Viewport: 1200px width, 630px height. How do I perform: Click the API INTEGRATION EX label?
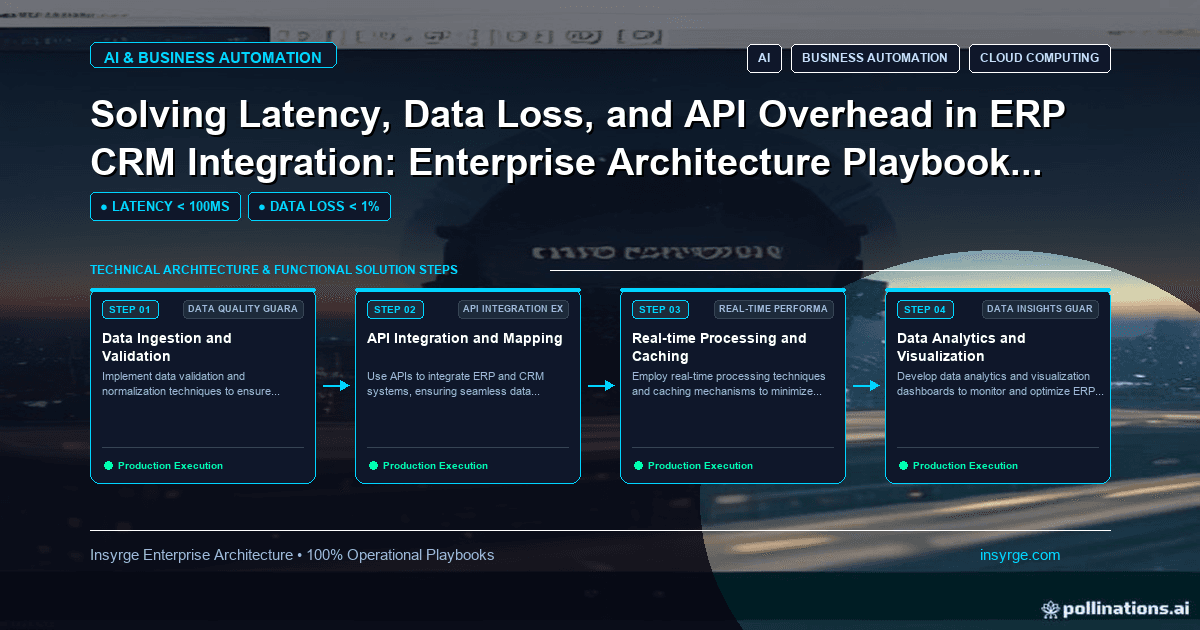point(513,309)
